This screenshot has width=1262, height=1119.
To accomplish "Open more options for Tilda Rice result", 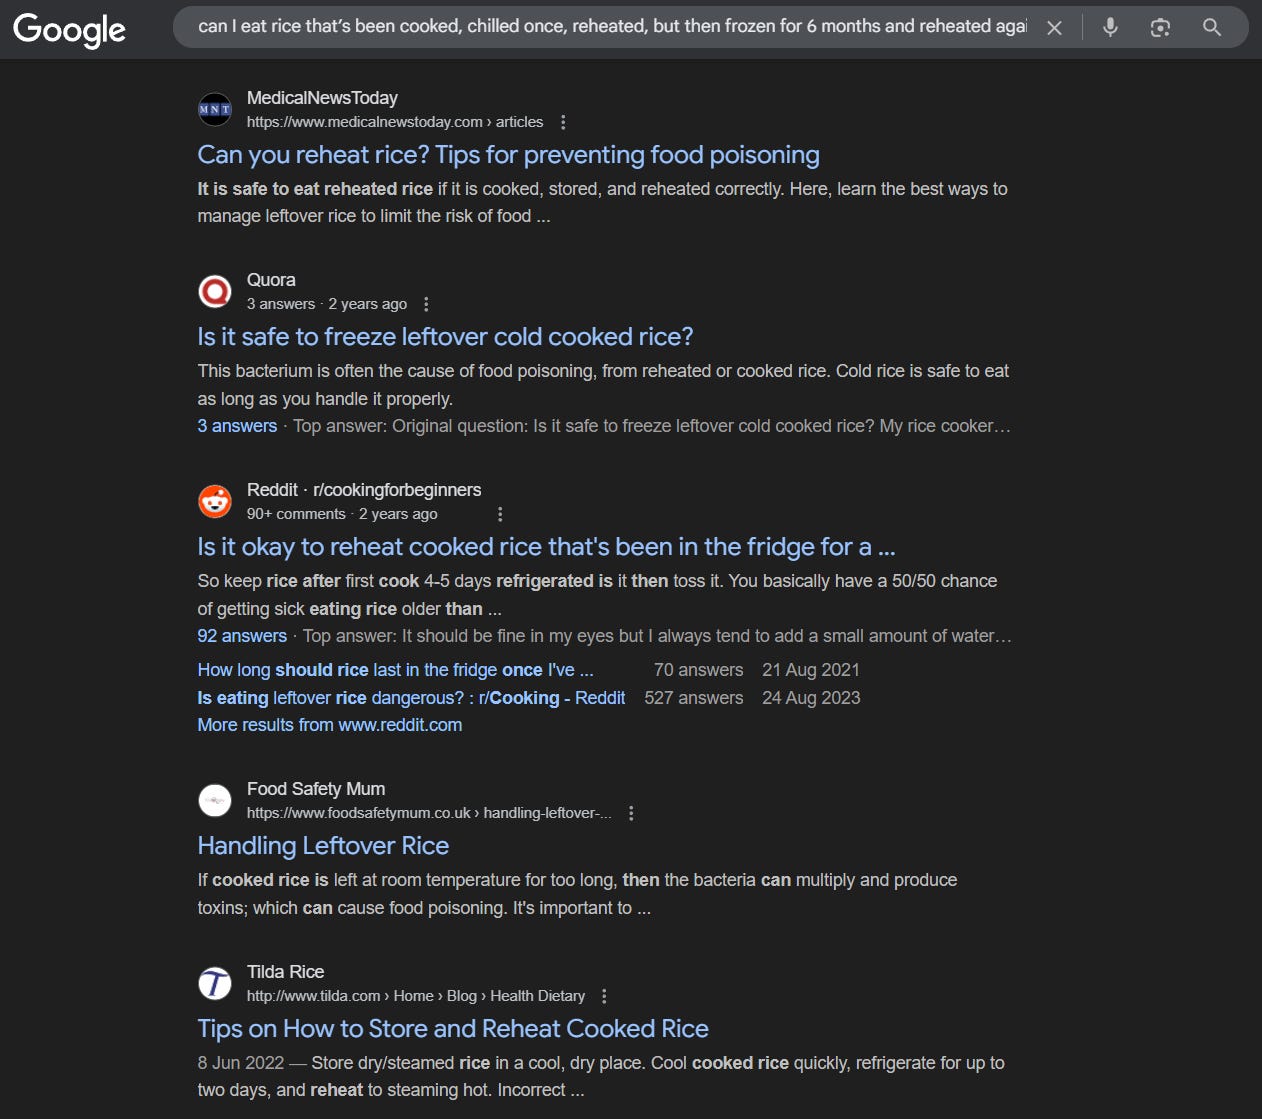I will (x=604, y=996).
